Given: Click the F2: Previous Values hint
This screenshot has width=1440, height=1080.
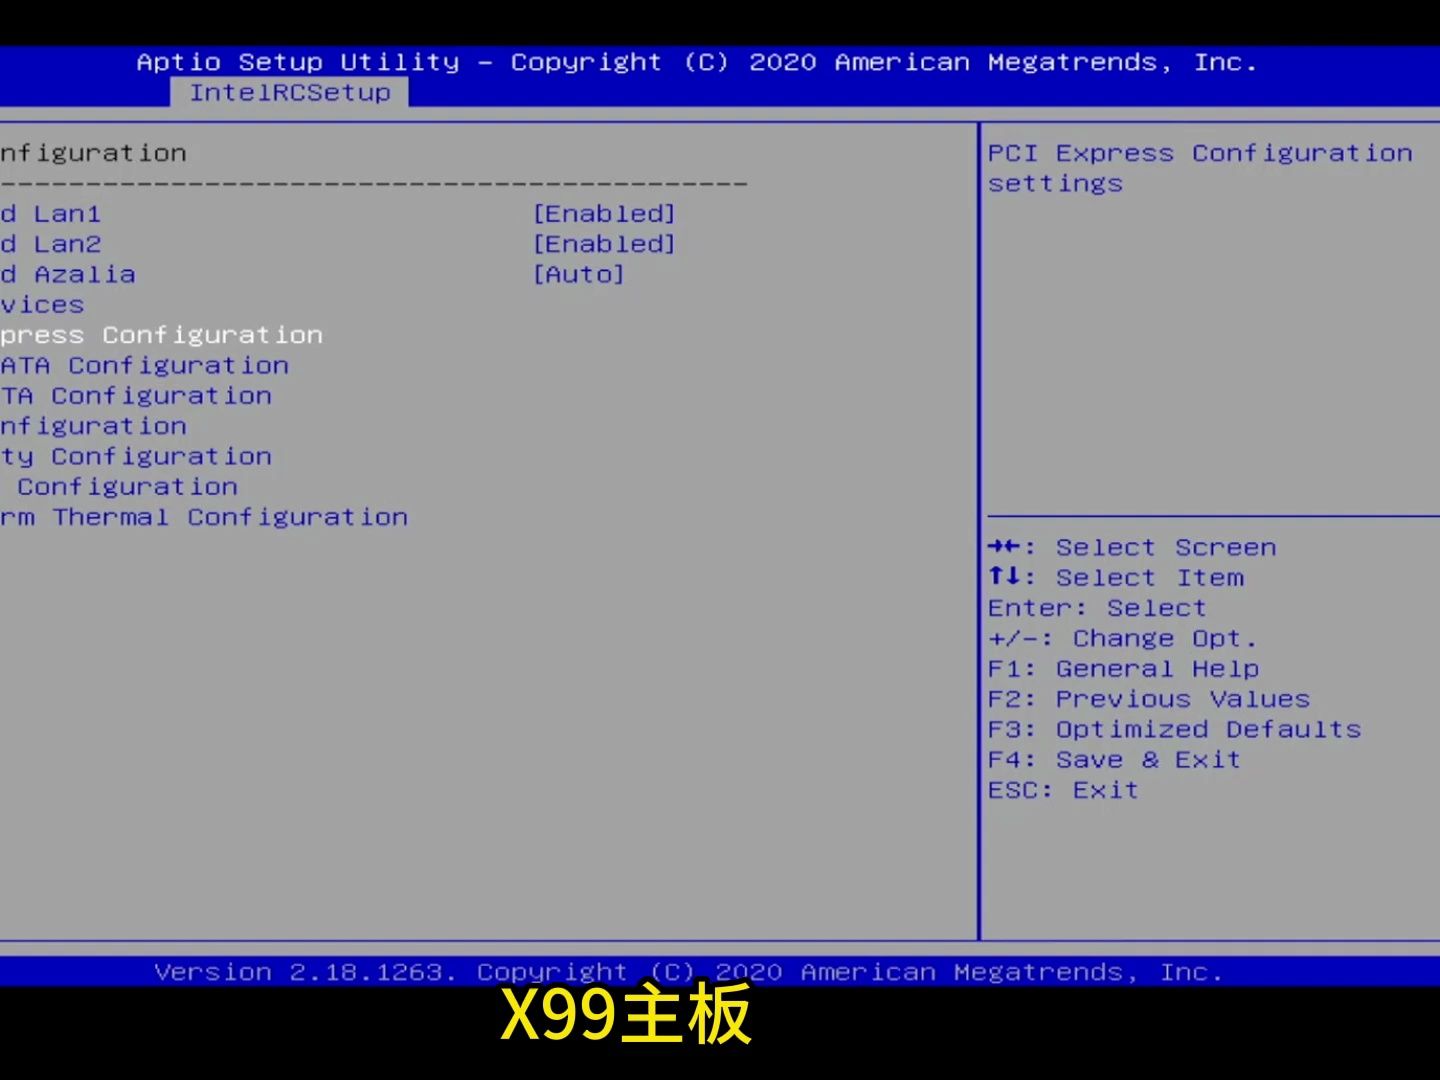Looking at the screenshot, I should click(x=1148, y=699).
